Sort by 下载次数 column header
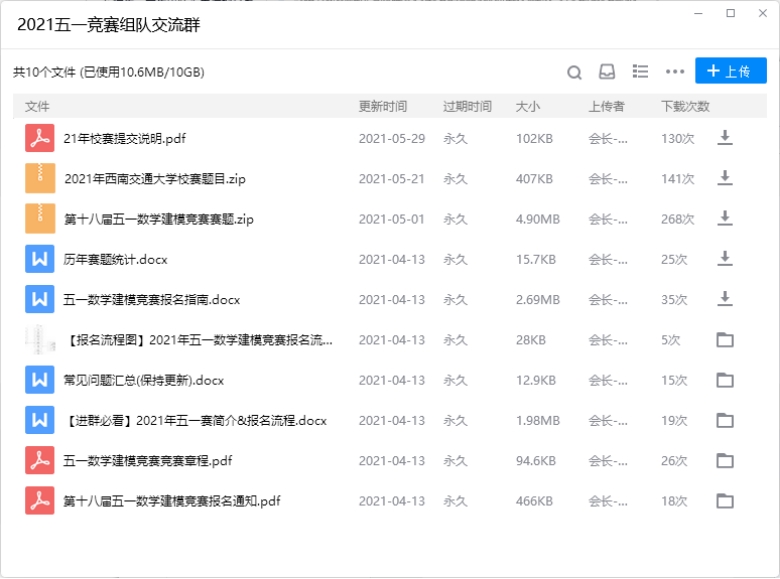The width and height of the screenshot is (780, 579). pyautogui.click(x=685, y=106)
